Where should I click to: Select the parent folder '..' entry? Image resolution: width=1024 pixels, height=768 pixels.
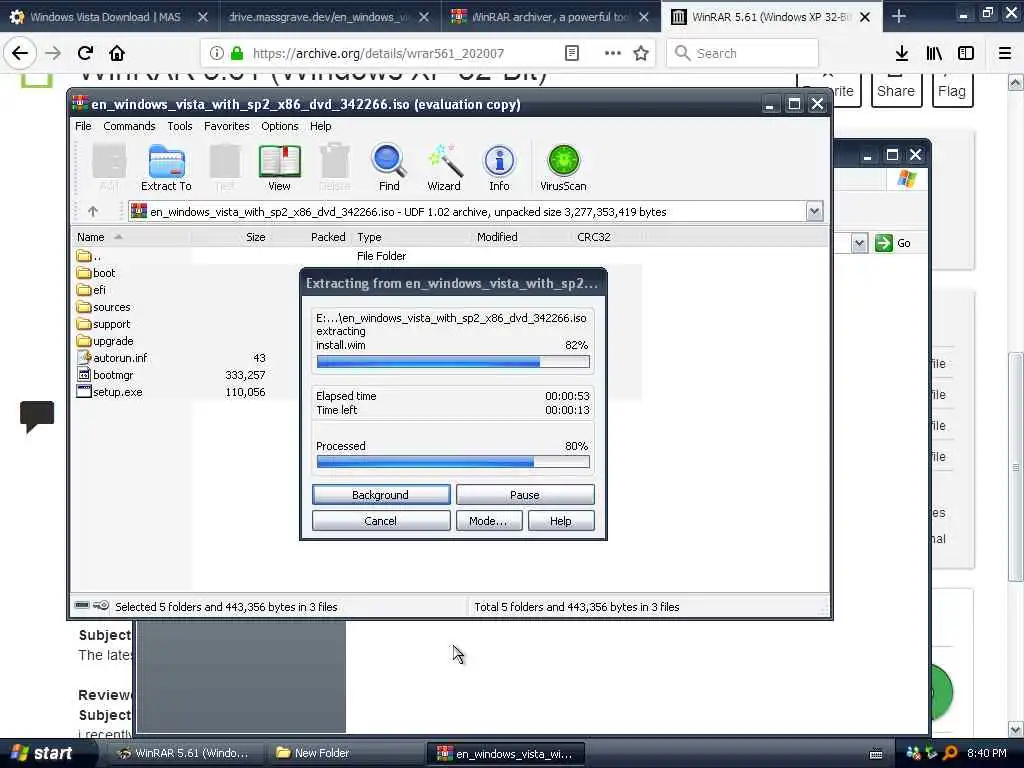[89, 256]
